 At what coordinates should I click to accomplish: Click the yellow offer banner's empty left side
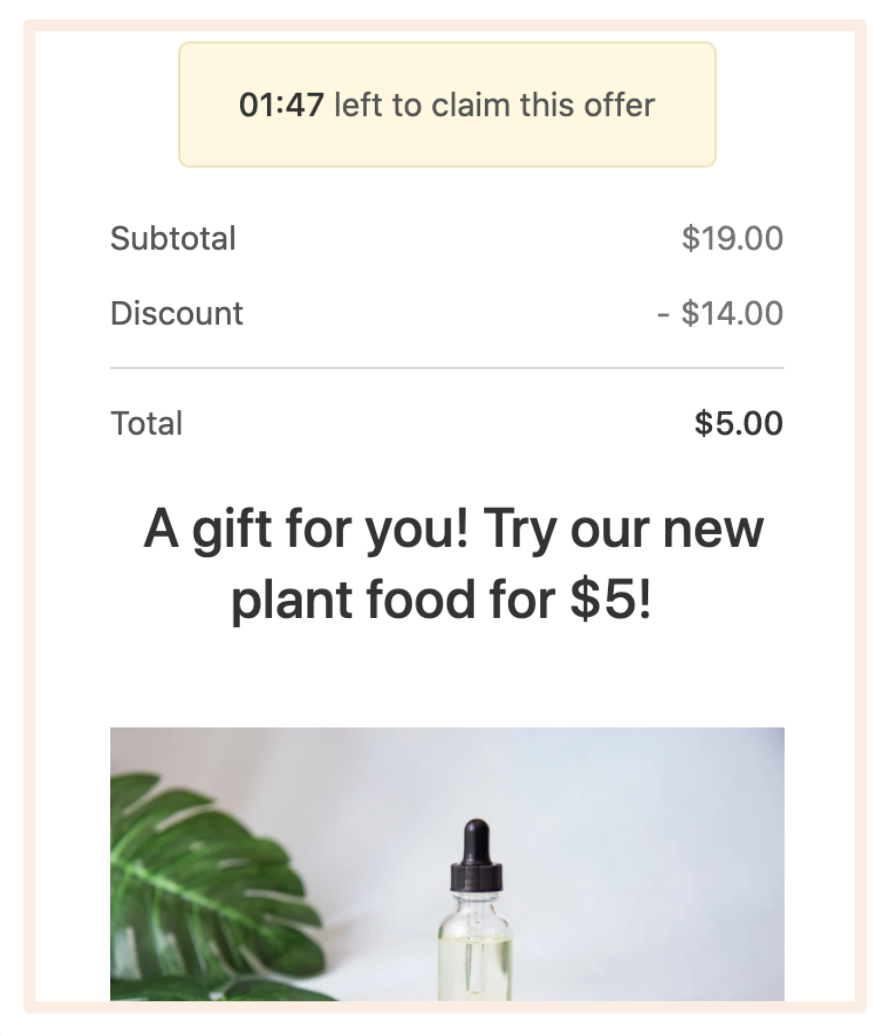[x=208, y=104]
